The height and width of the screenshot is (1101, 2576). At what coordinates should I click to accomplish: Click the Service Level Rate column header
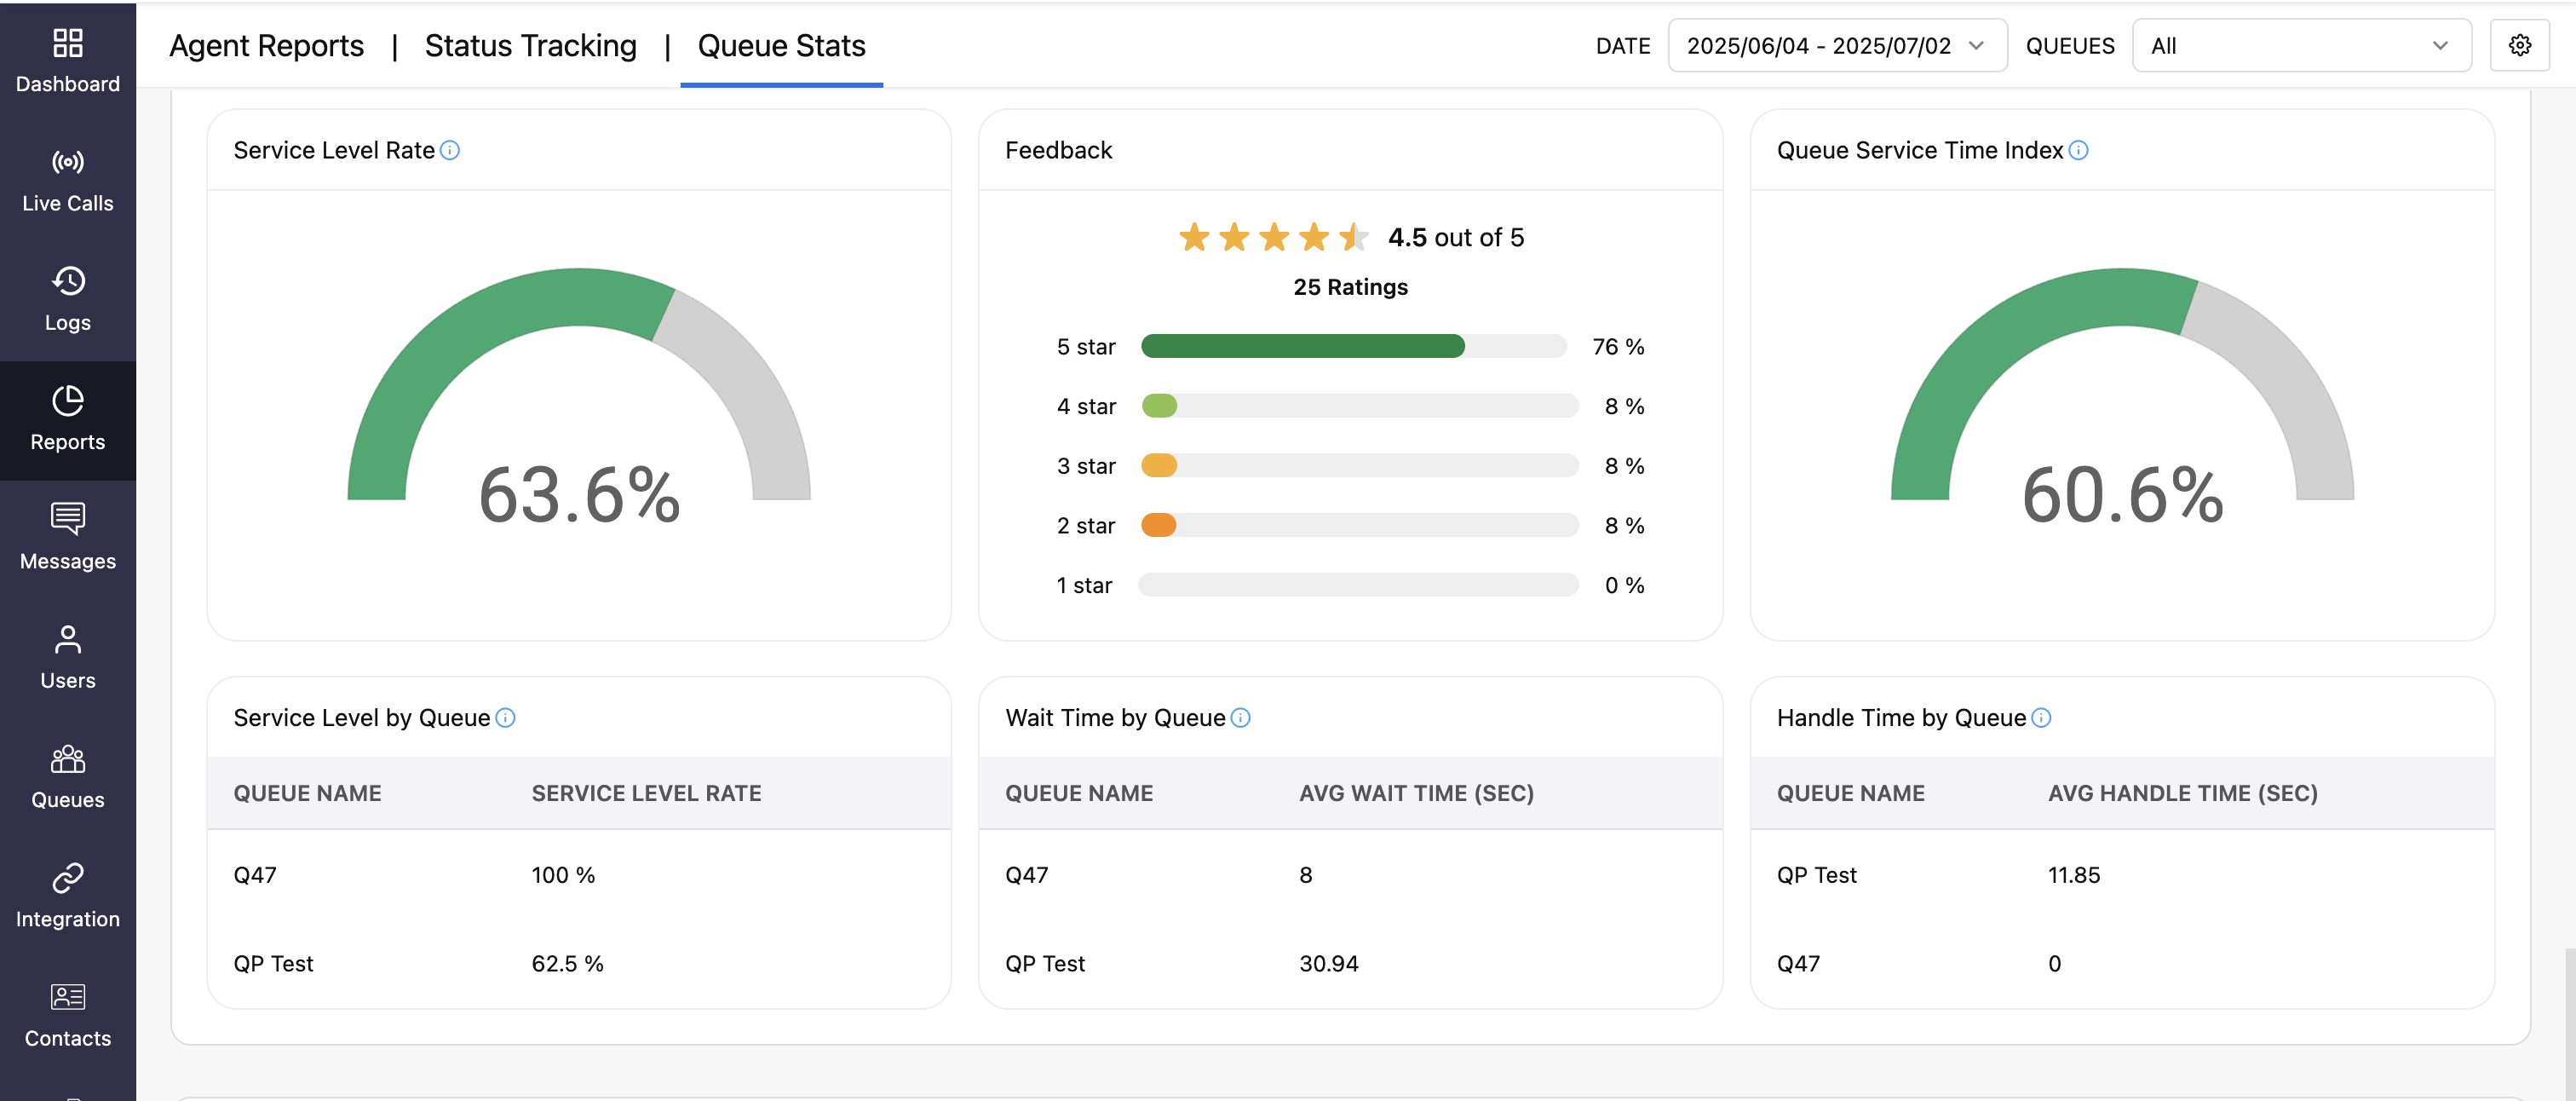(x=646, y=793)
